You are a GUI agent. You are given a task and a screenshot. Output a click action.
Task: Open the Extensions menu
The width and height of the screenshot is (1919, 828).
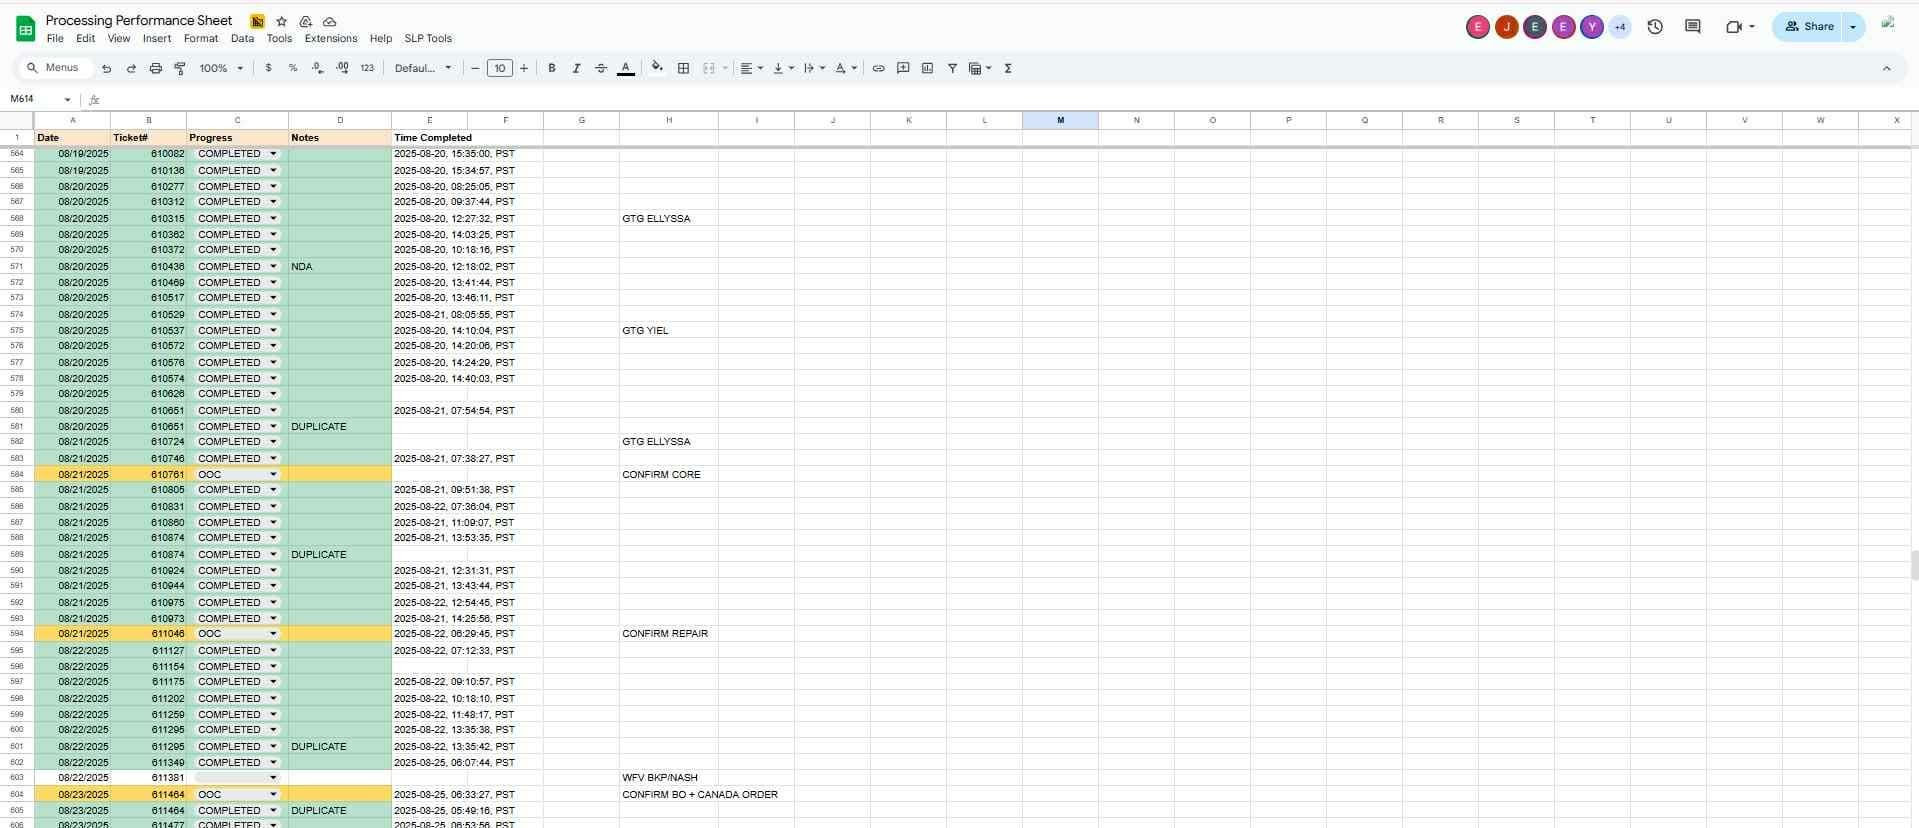coord(331,38)
